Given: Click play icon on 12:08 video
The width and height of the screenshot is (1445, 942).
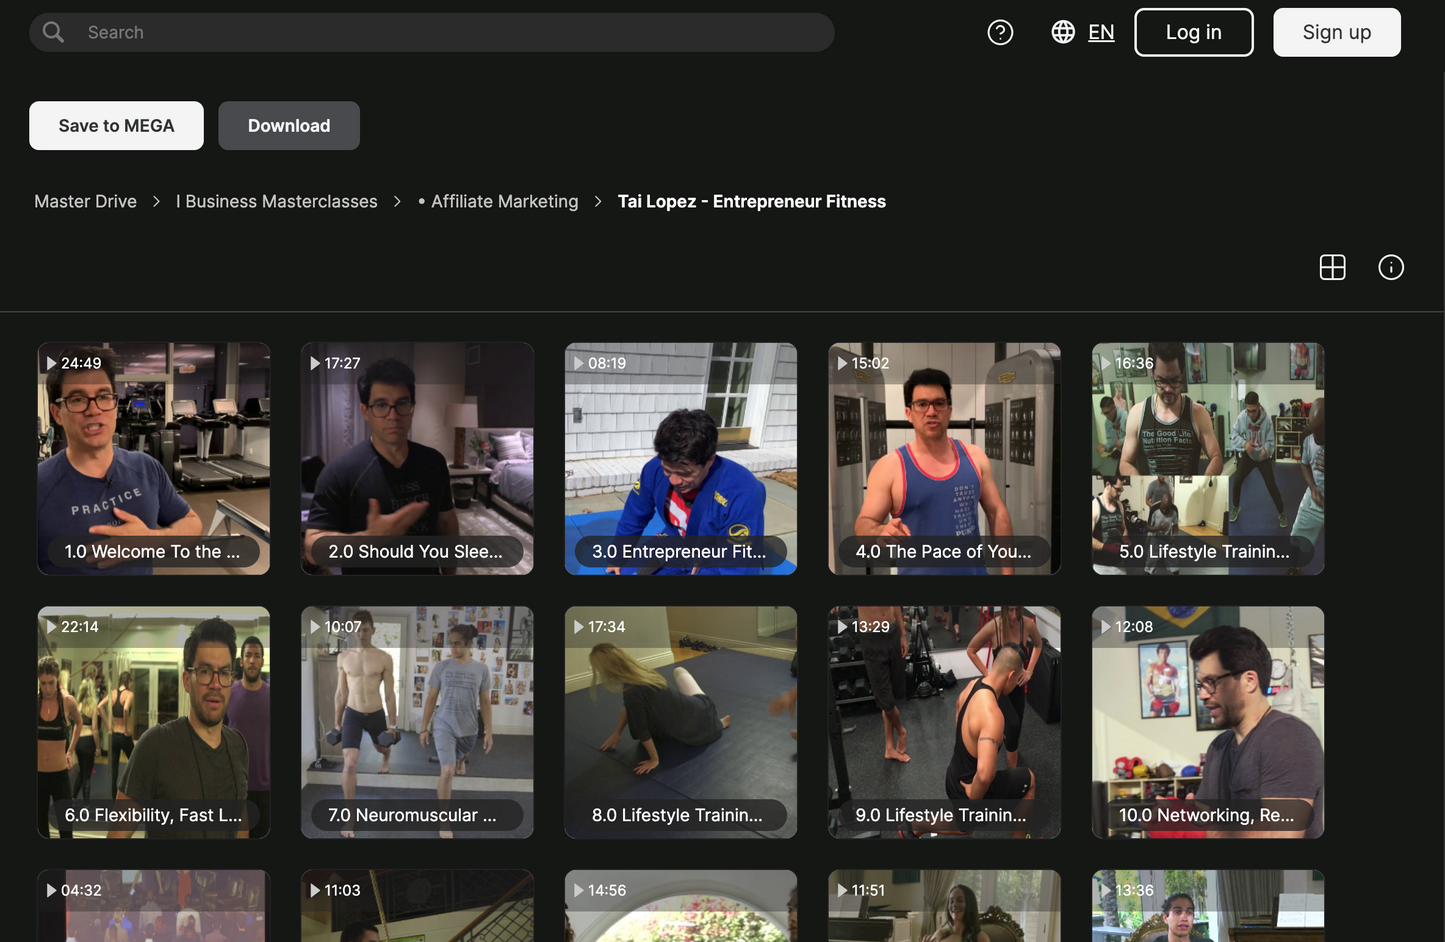Looking at the screenshot, I should (x=1105, y=627).
